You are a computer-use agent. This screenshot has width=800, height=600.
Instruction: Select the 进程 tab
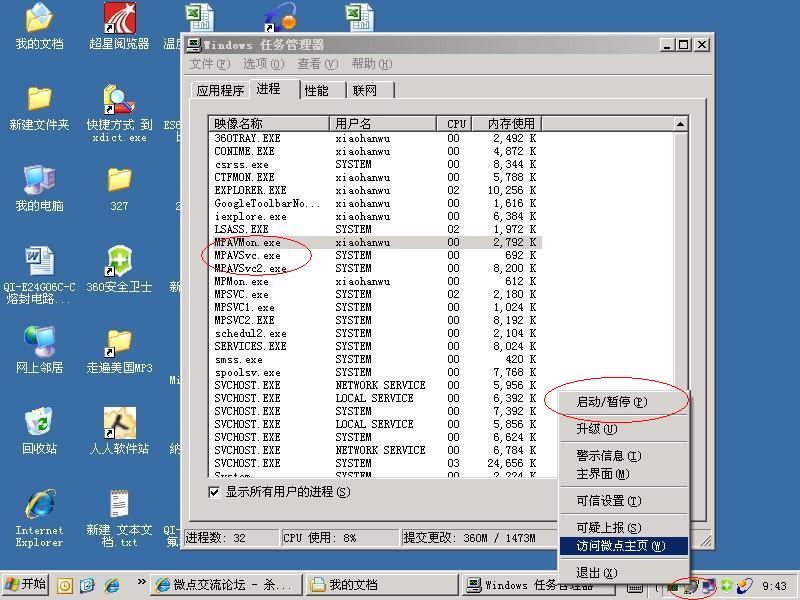point(273,89)
